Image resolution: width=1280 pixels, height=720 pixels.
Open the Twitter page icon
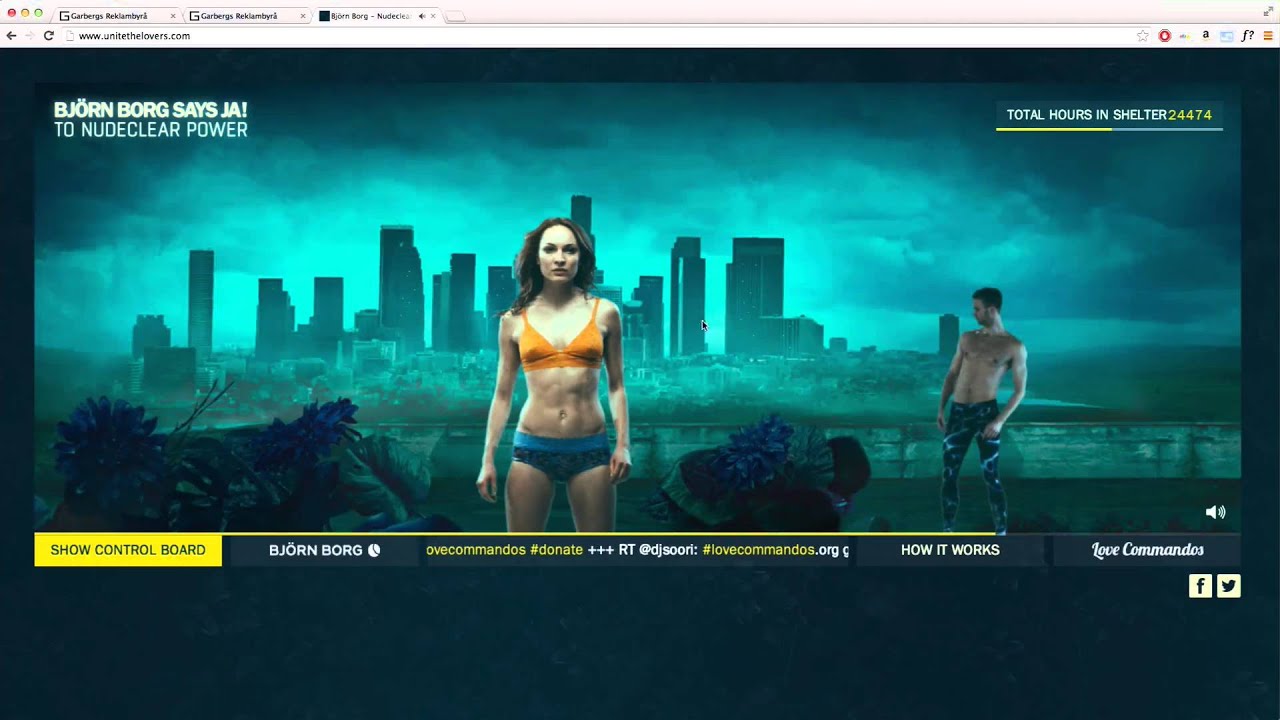[1229, 586]
